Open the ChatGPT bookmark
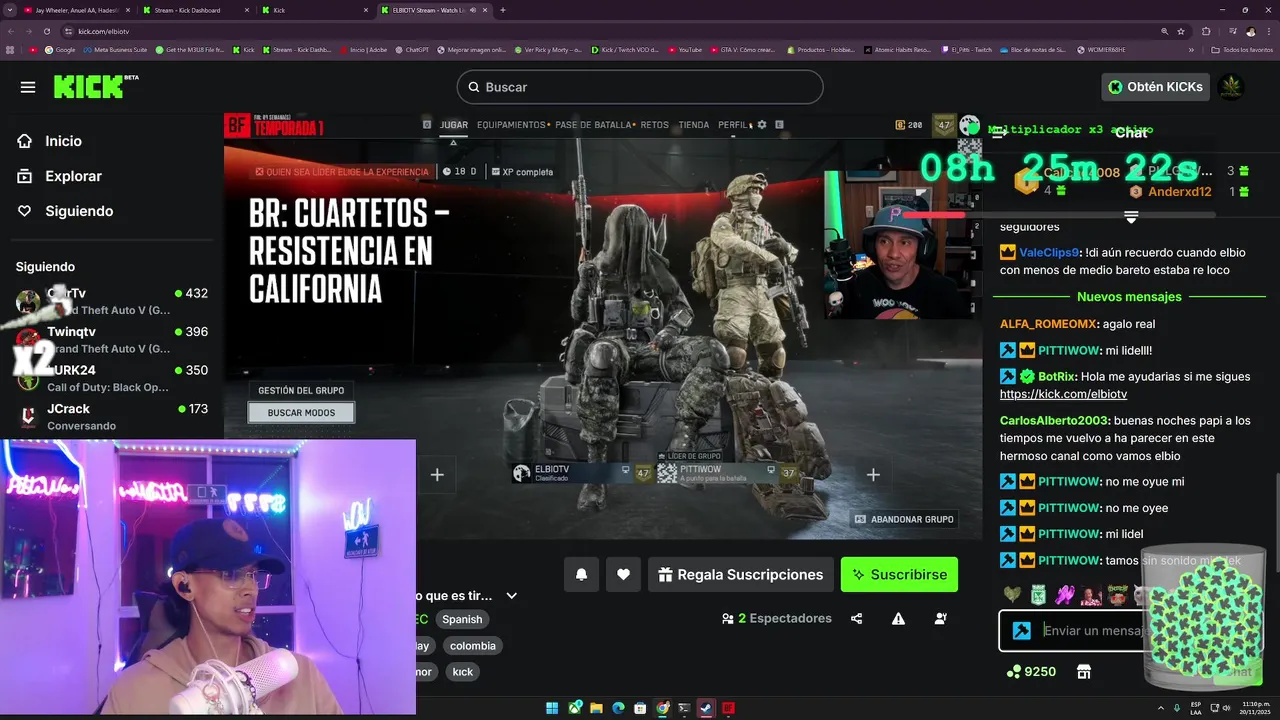1280x720 pixels. [x=412, y=49]
